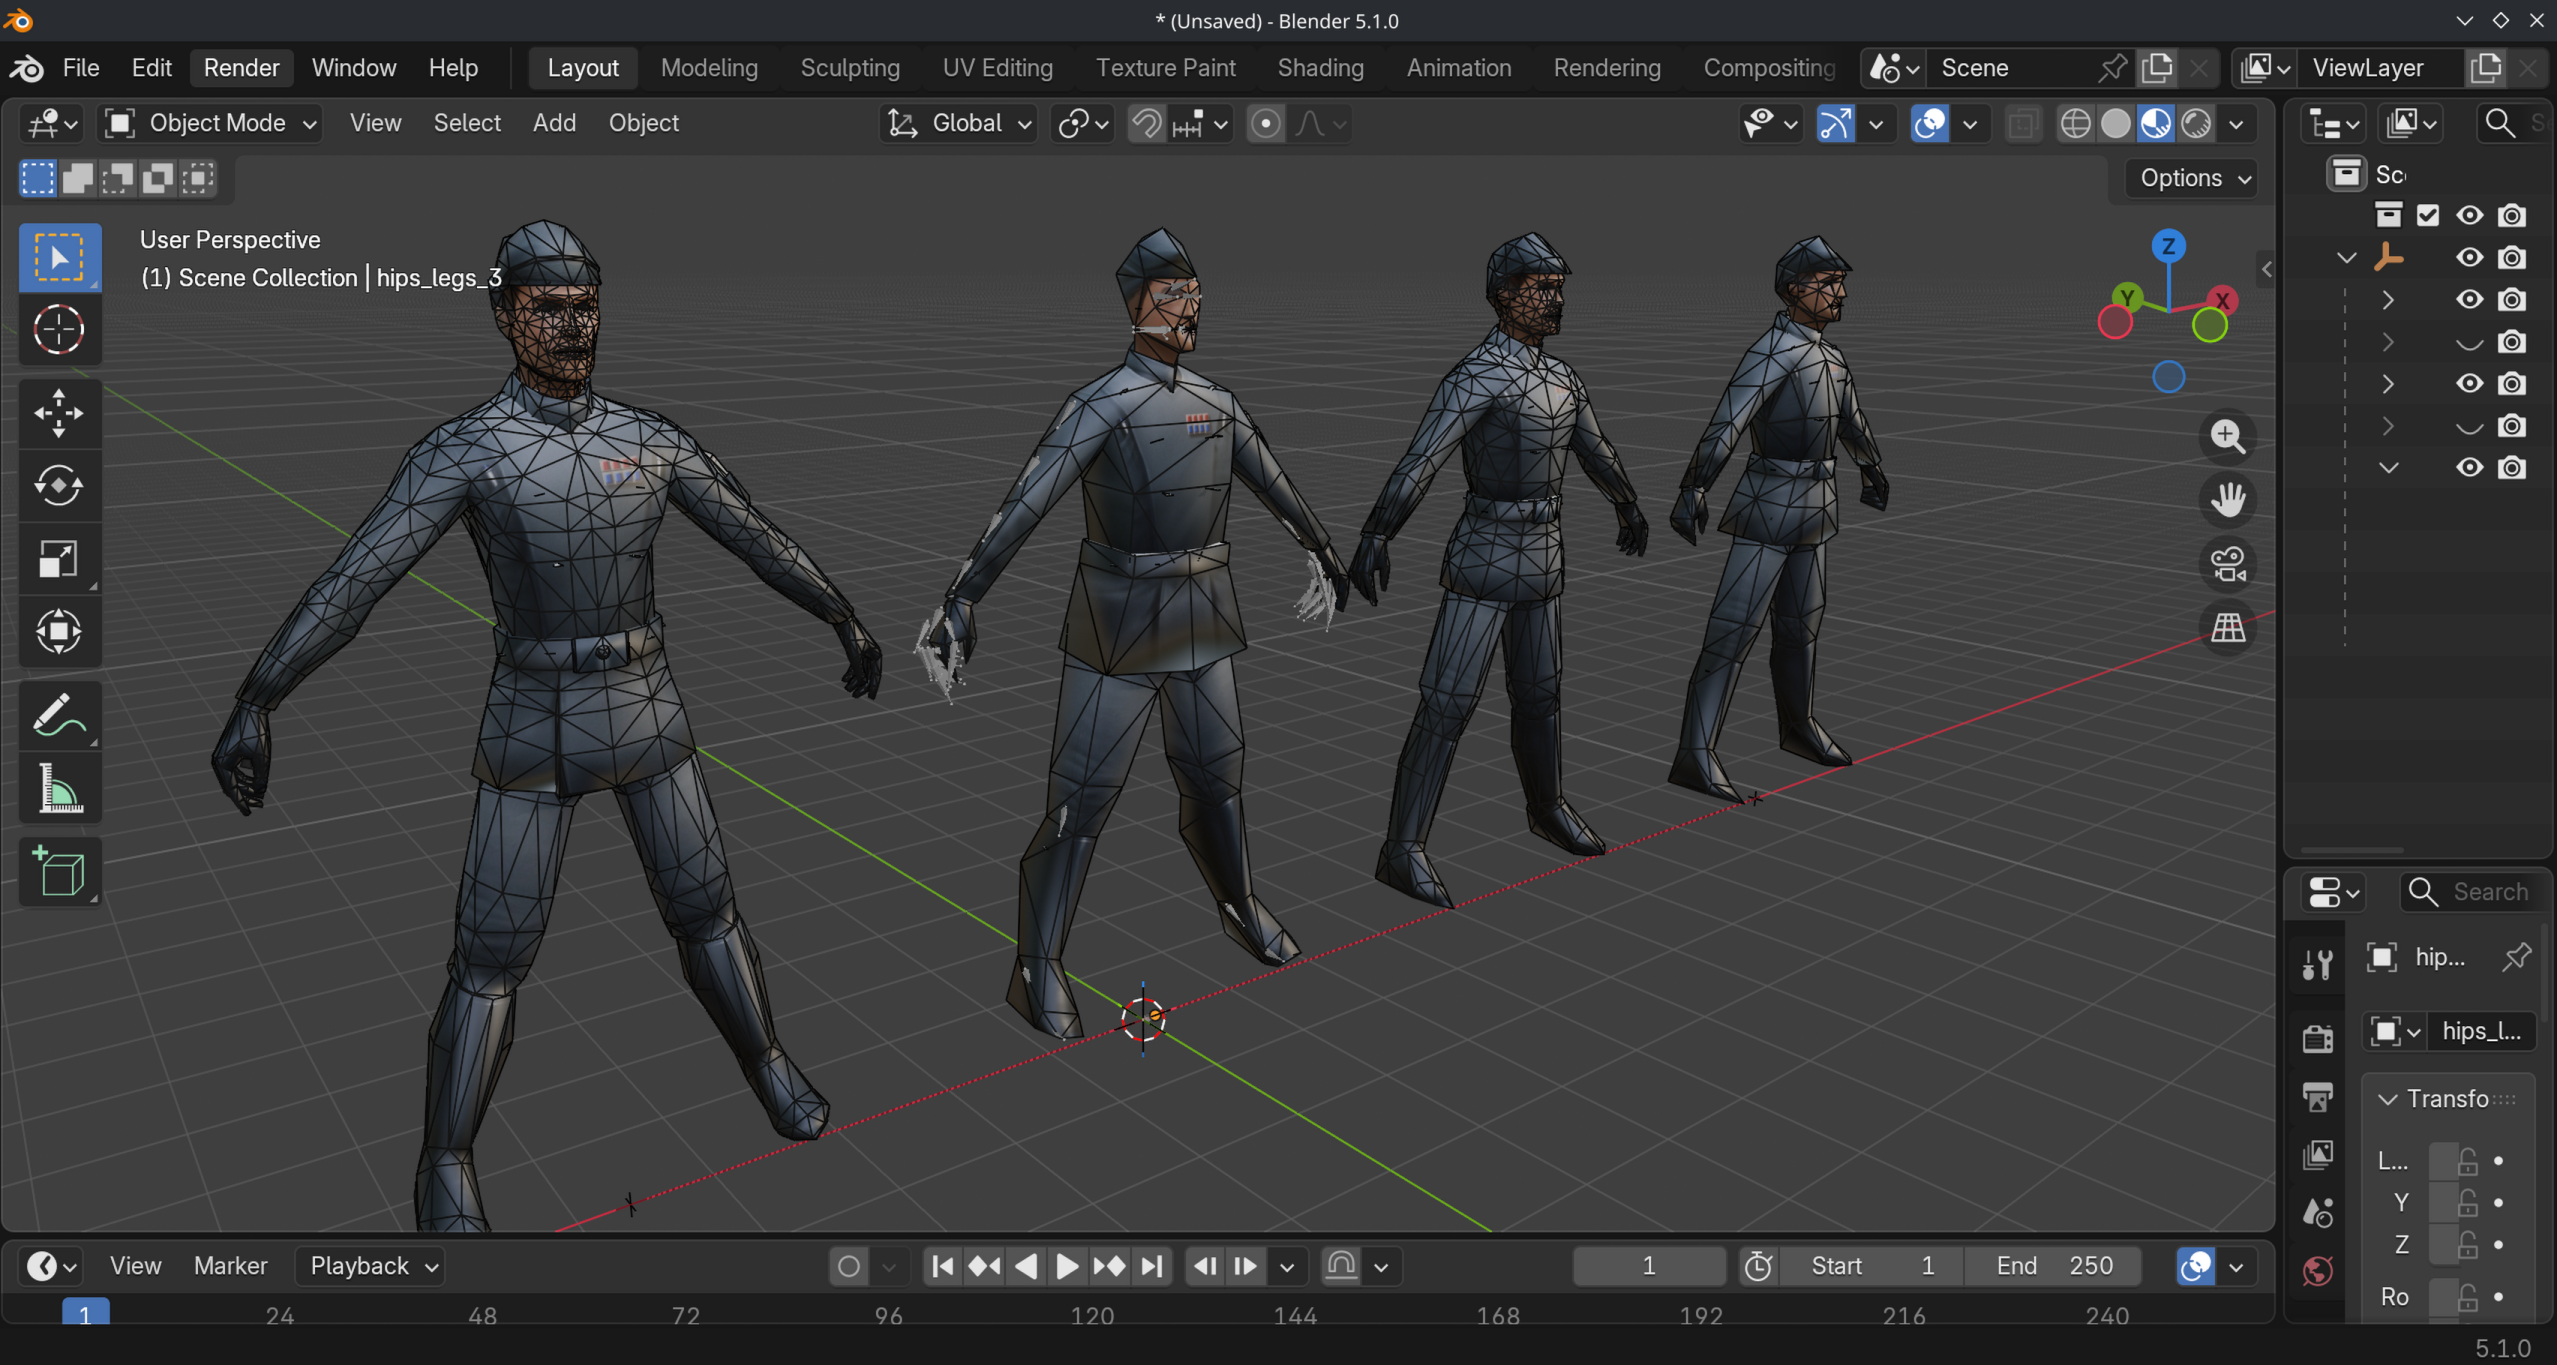Toggle auto keying record button
This screenshot has width=2557, height=1365.
(x=849, y=1266)
